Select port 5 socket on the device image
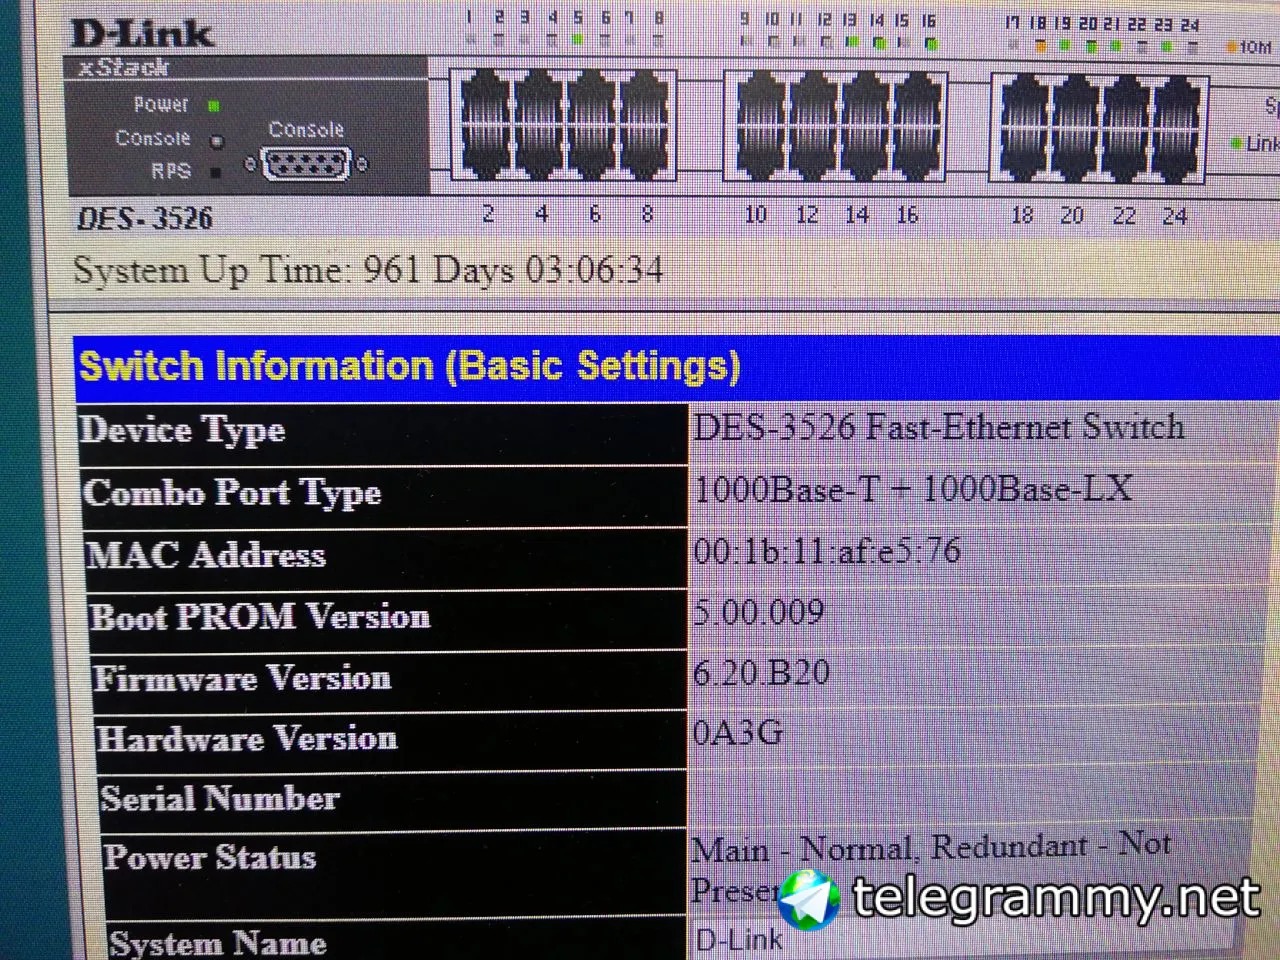Image resolution: width=1280 pixels, height=960 pixels. pos(591,99)
